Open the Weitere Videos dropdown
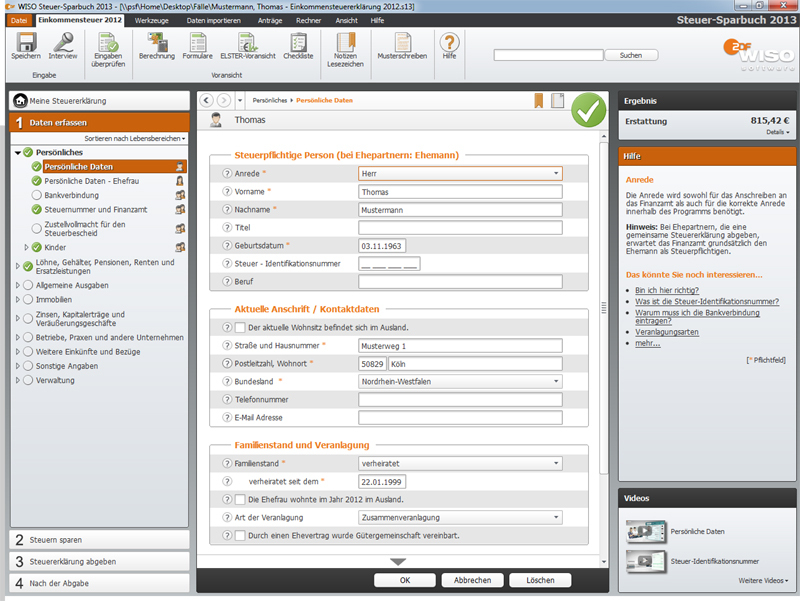Screen dimensions: 800x601 pos(763,581)
